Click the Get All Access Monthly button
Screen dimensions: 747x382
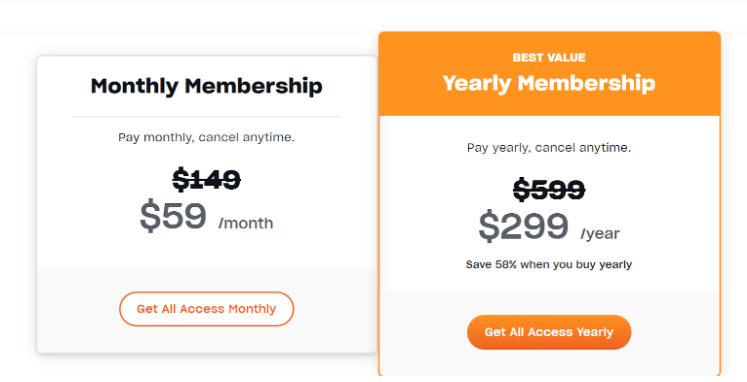pos(206,309)
